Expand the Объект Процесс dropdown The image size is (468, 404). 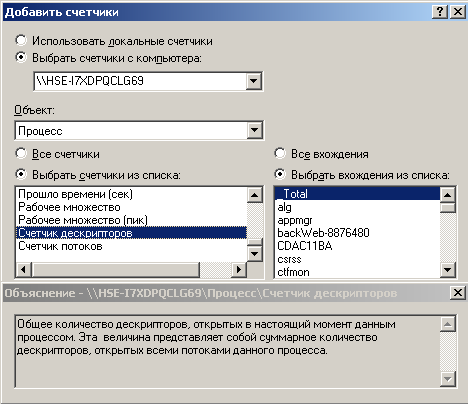pyautogui.click(x=255, y=130)
